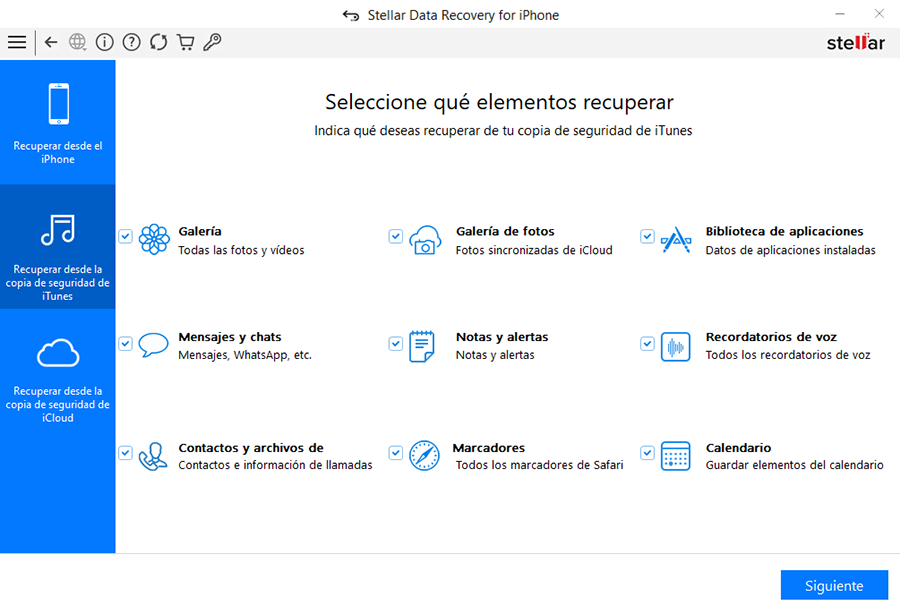This screenshot has height=614, width=900.
Task: Click the Notas y alertas heading
Action: tap(502, 337)
